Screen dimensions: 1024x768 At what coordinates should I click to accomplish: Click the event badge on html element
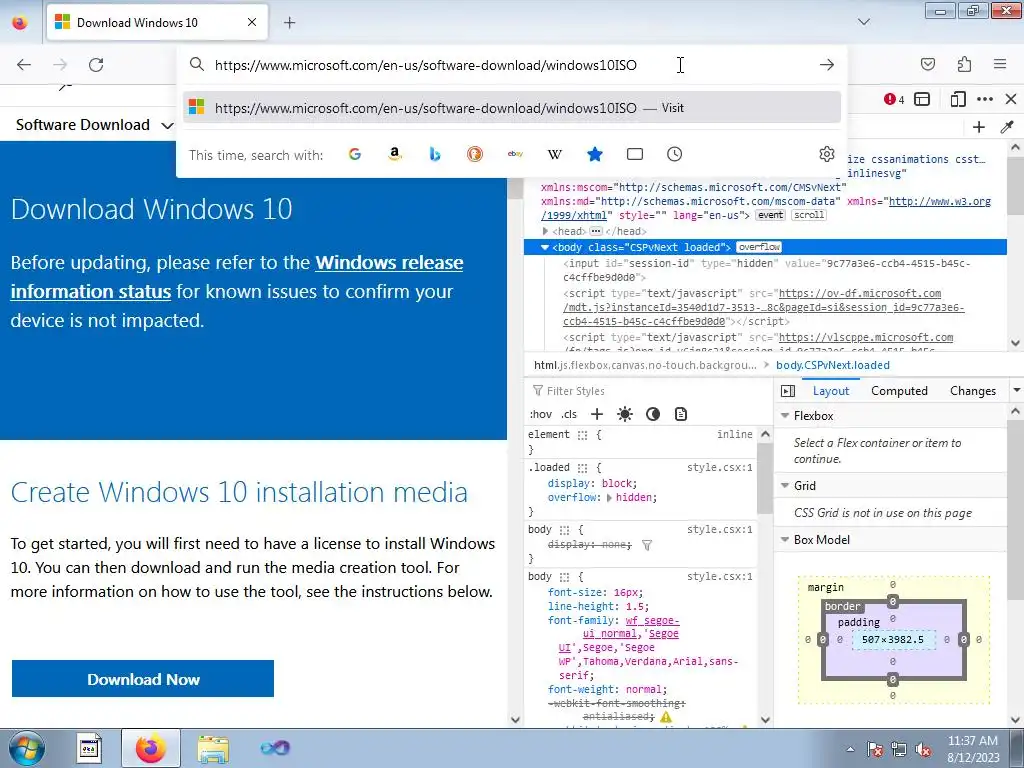coord(771,215)
